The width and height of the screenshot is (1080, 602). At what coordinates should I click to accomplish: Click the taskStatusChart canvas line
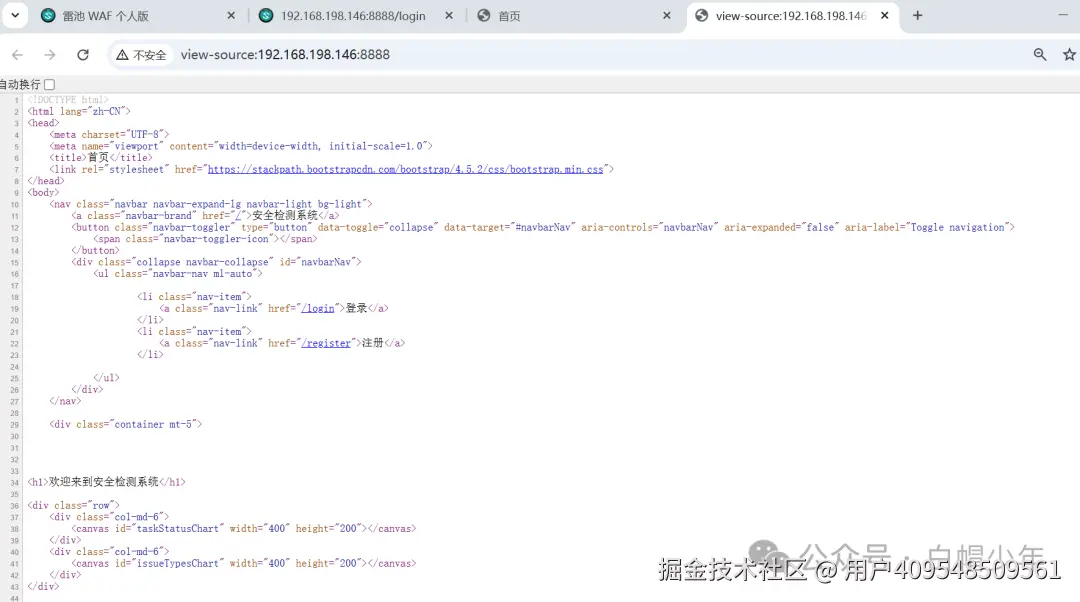click(x=243, y=529)
